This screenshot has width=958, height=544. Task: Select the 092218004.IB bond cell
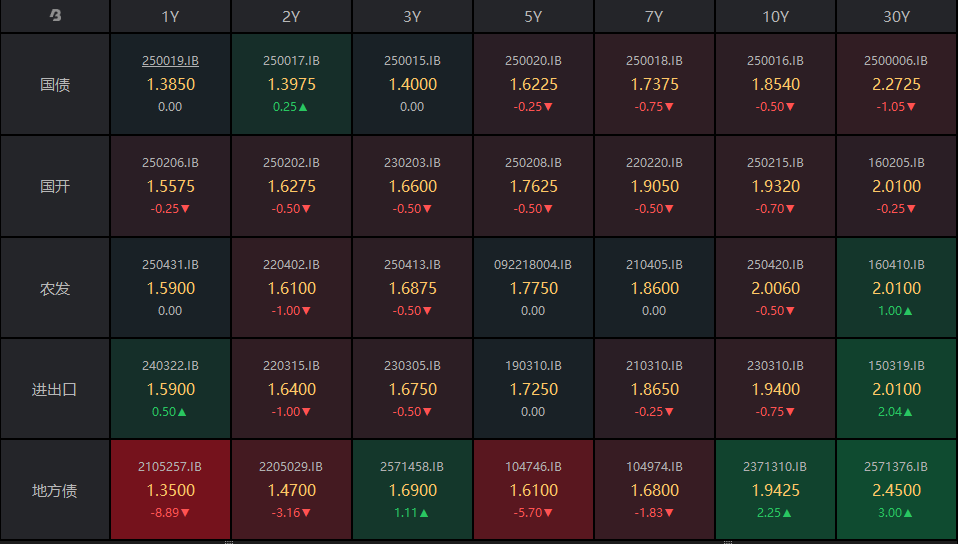point(533,288)
